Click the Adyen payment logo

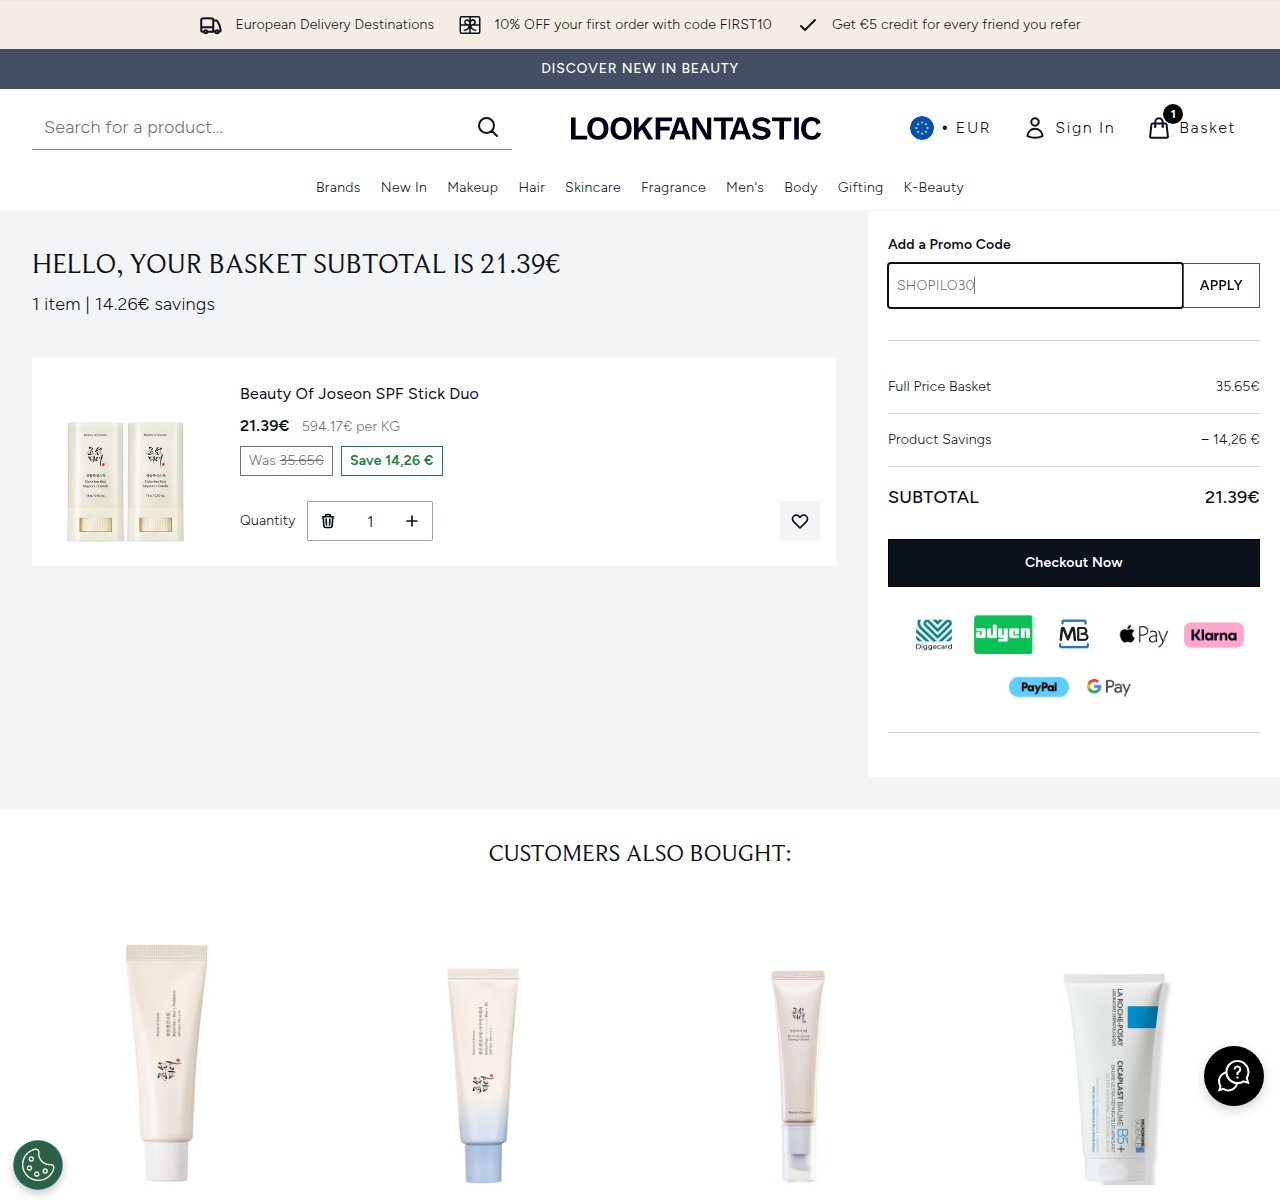point(1003,634)
